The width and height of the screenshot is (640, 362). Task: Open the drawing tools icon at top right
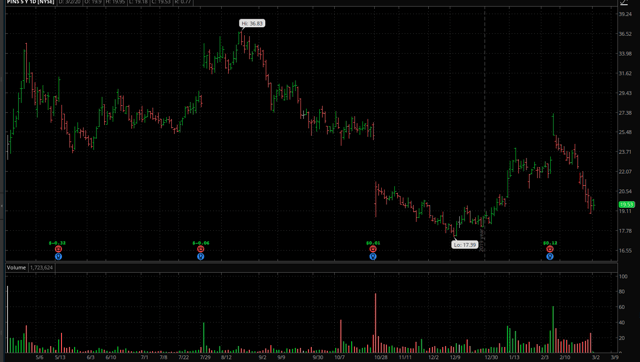[624, 2]
